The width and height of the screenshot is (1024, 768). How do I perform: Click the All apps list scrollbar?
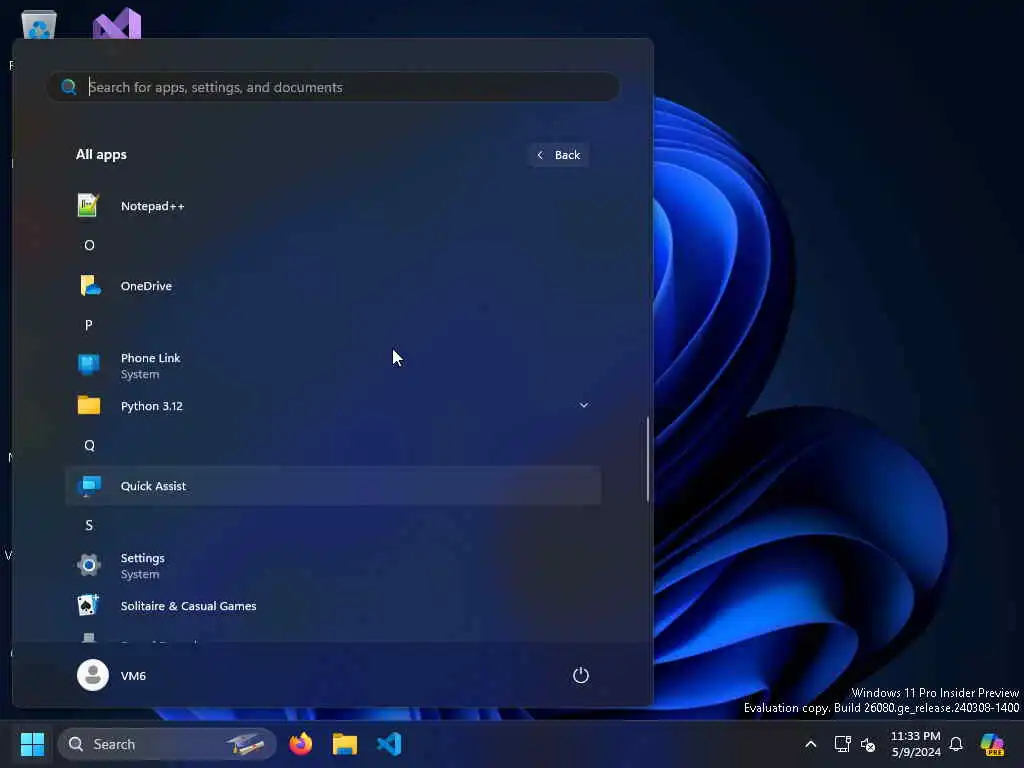(x=647, y=460)
